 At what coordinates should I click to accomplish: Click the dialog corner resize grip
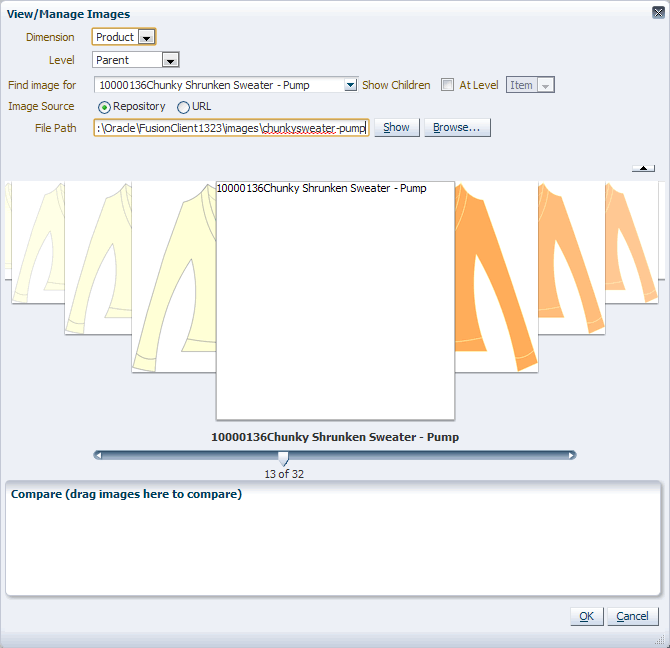coord(660,639)
